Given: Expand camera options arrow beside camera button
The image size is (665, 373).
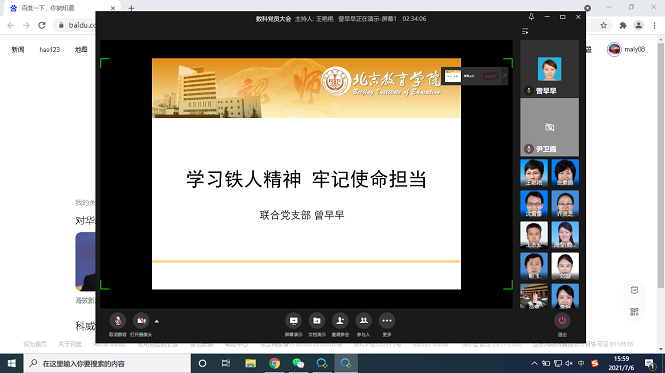Looking at the screenshot, I should pos(157,321).
